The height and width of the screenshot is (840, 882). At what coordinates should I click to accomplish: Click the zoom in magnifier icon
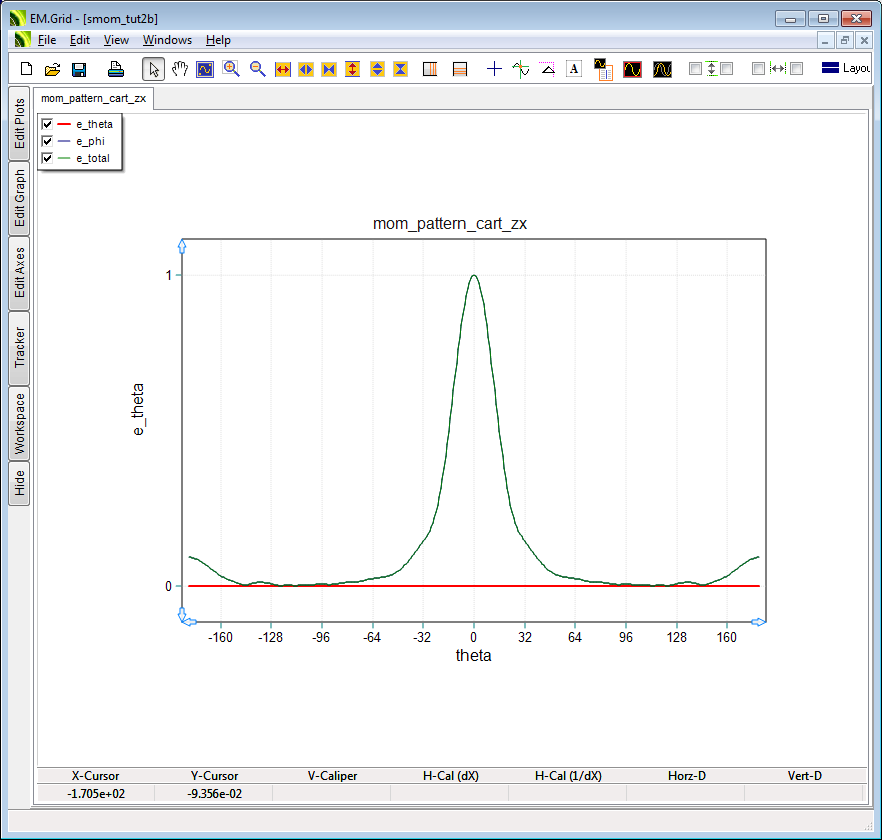pos(231,69)
